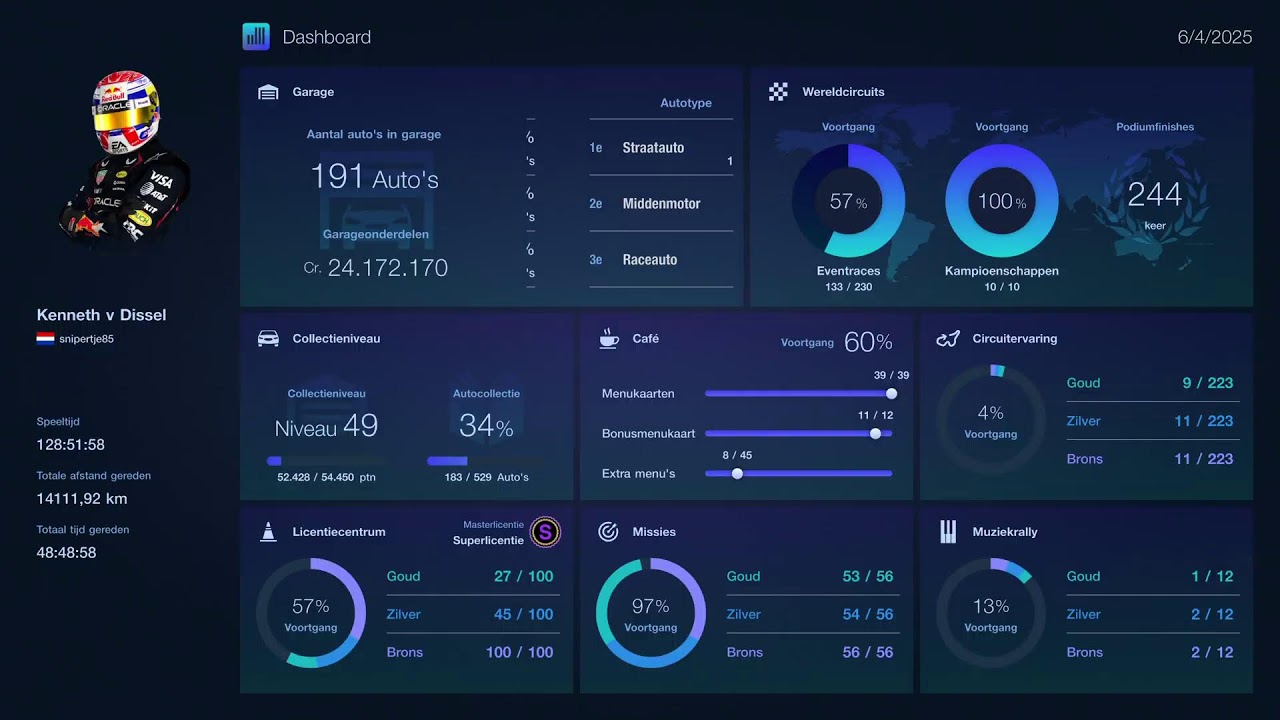
Task: Click the date 6/4/2025
Action: 1215,37
